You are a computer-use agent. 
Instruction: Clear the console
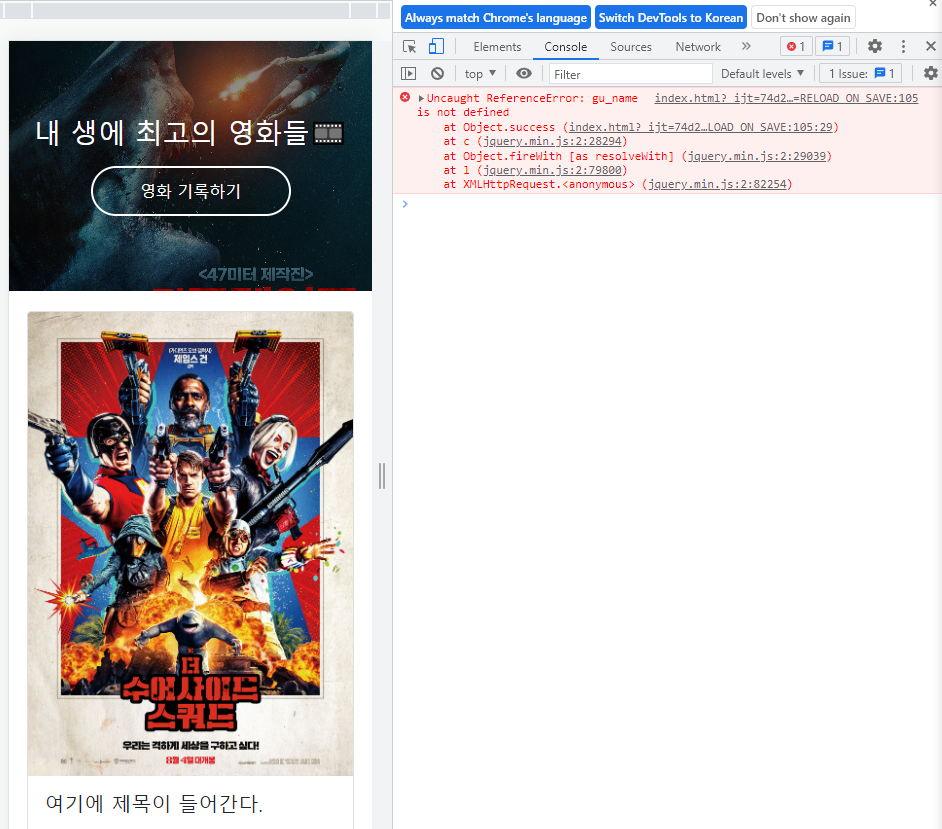(x=437, y=73)
